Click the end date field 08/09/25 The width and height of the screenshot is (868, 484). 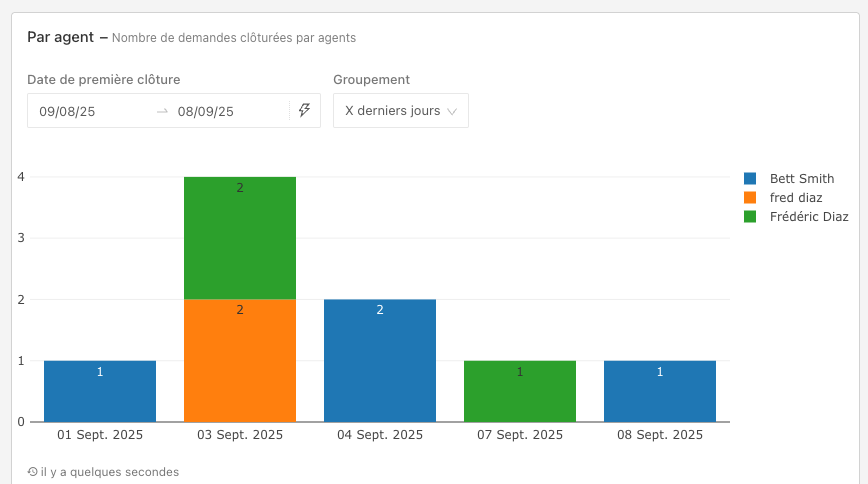(206, 111)
